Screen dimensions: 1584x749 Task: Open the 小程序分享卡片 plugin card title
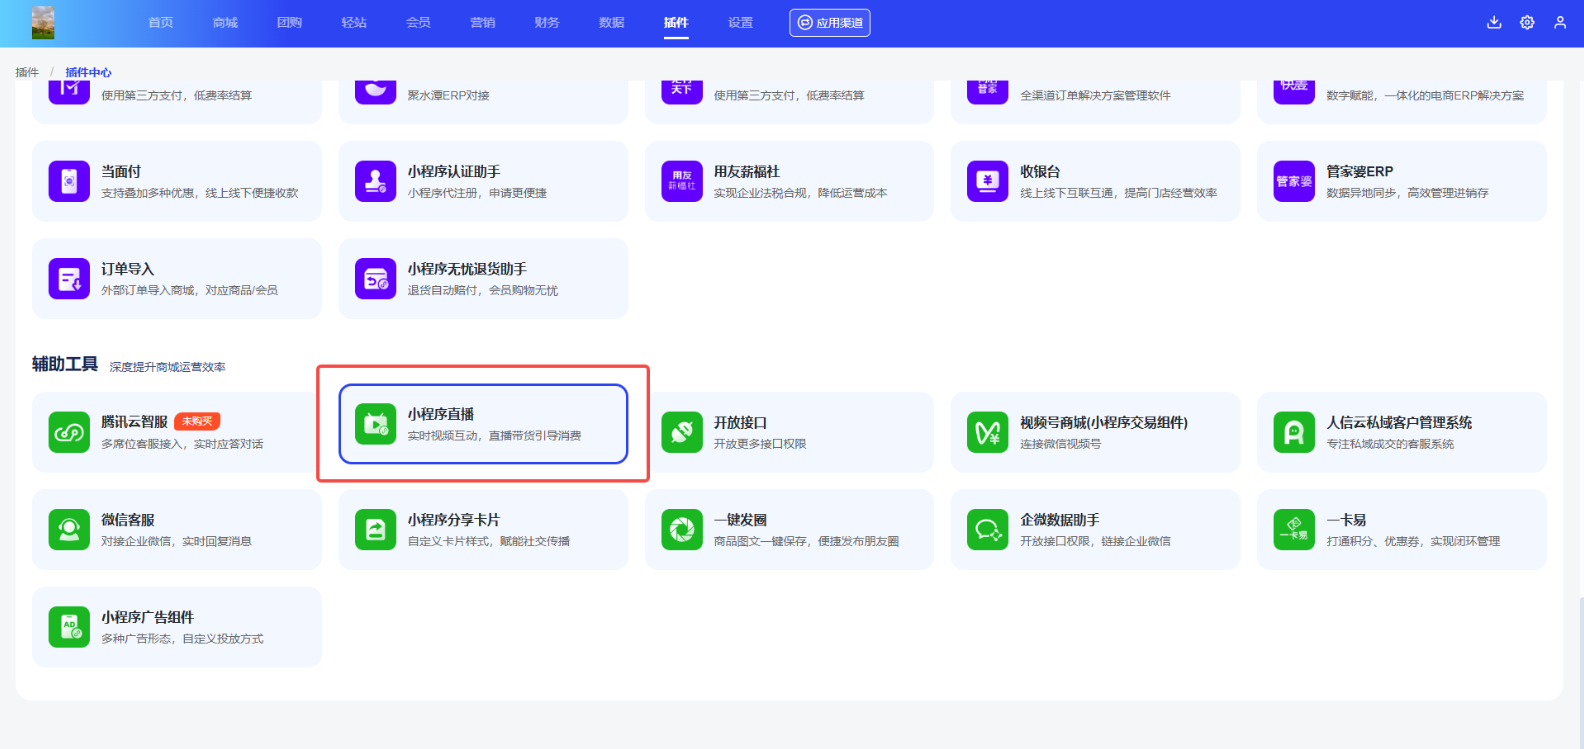453,520
